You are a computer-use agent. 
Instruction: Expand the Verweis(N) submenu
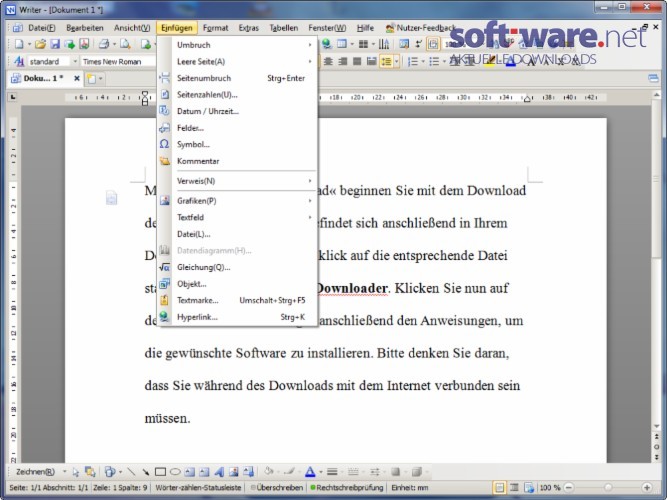(310, 181)
